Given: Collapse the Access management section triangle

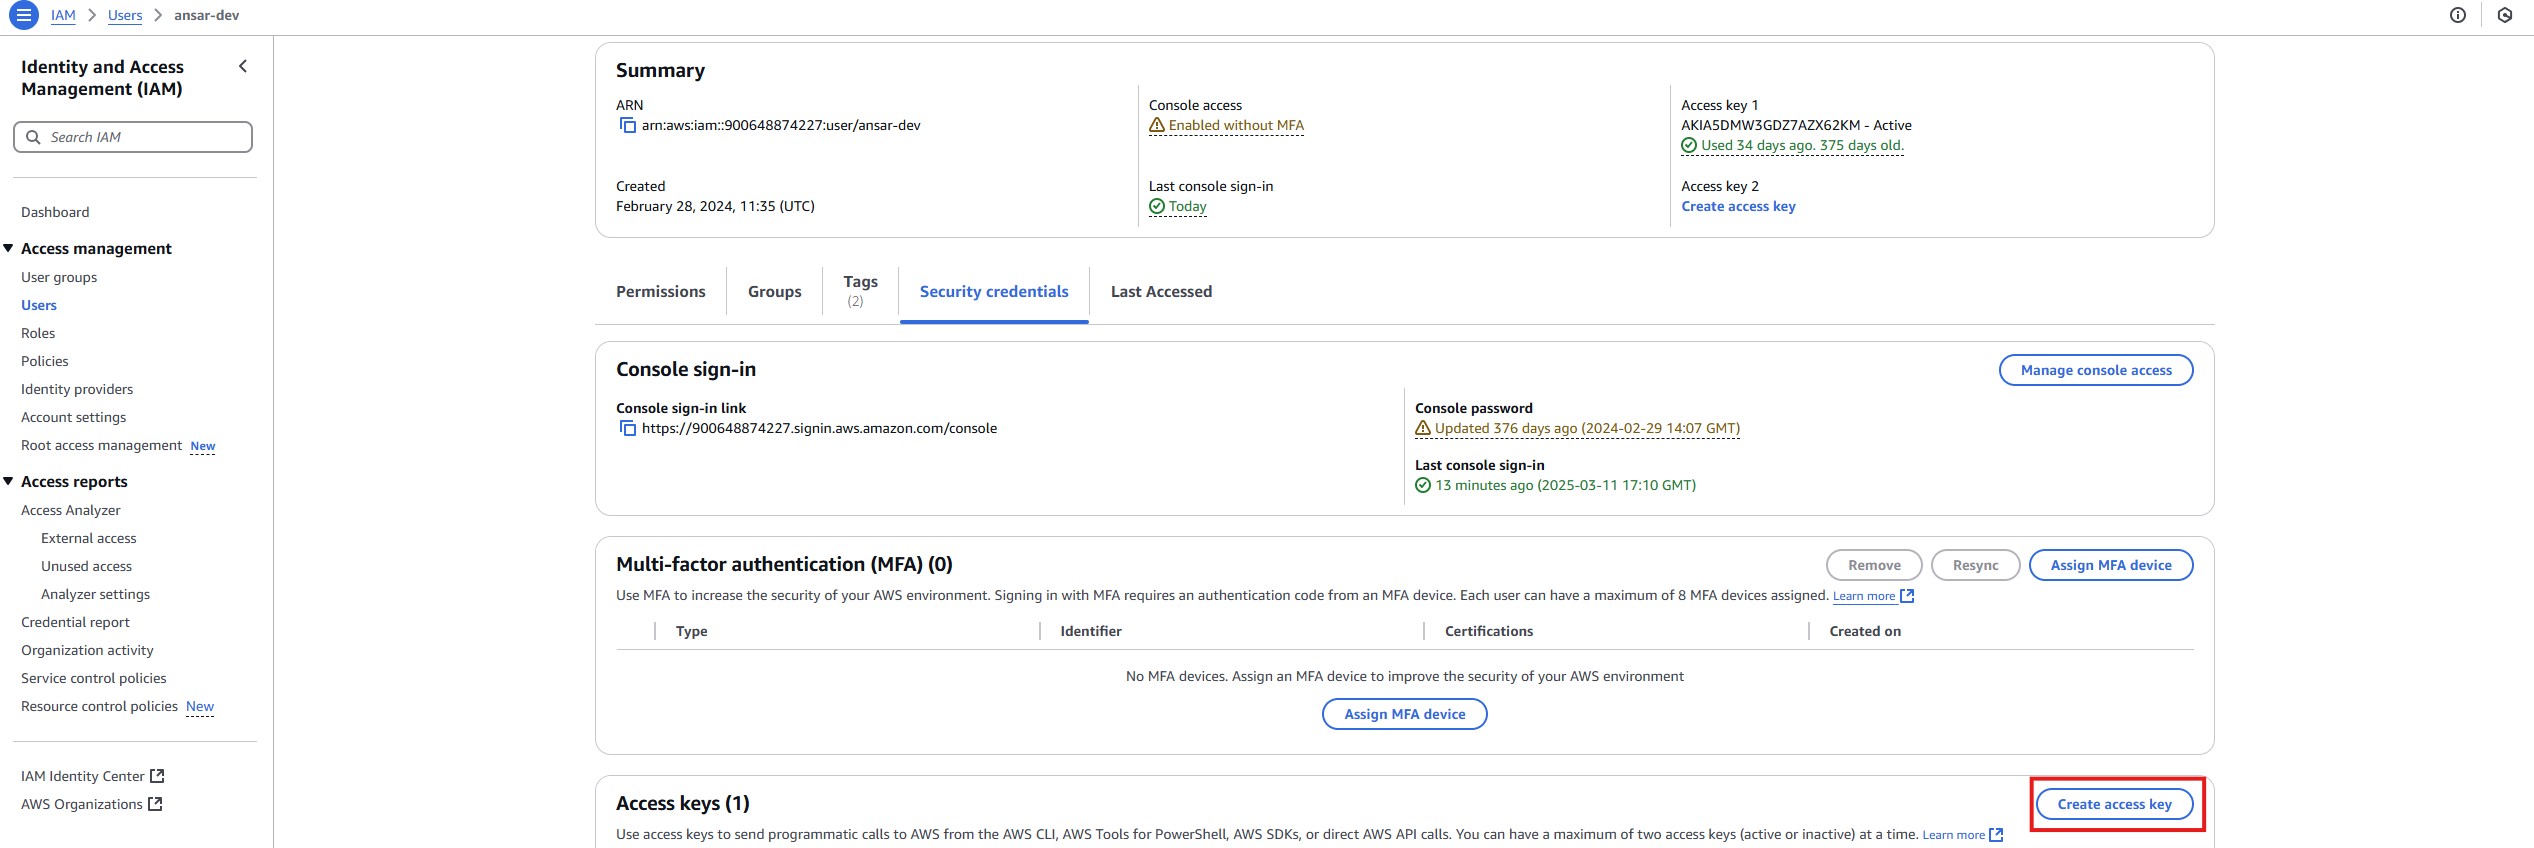Looking at the screenshot, I should [8, 248].
